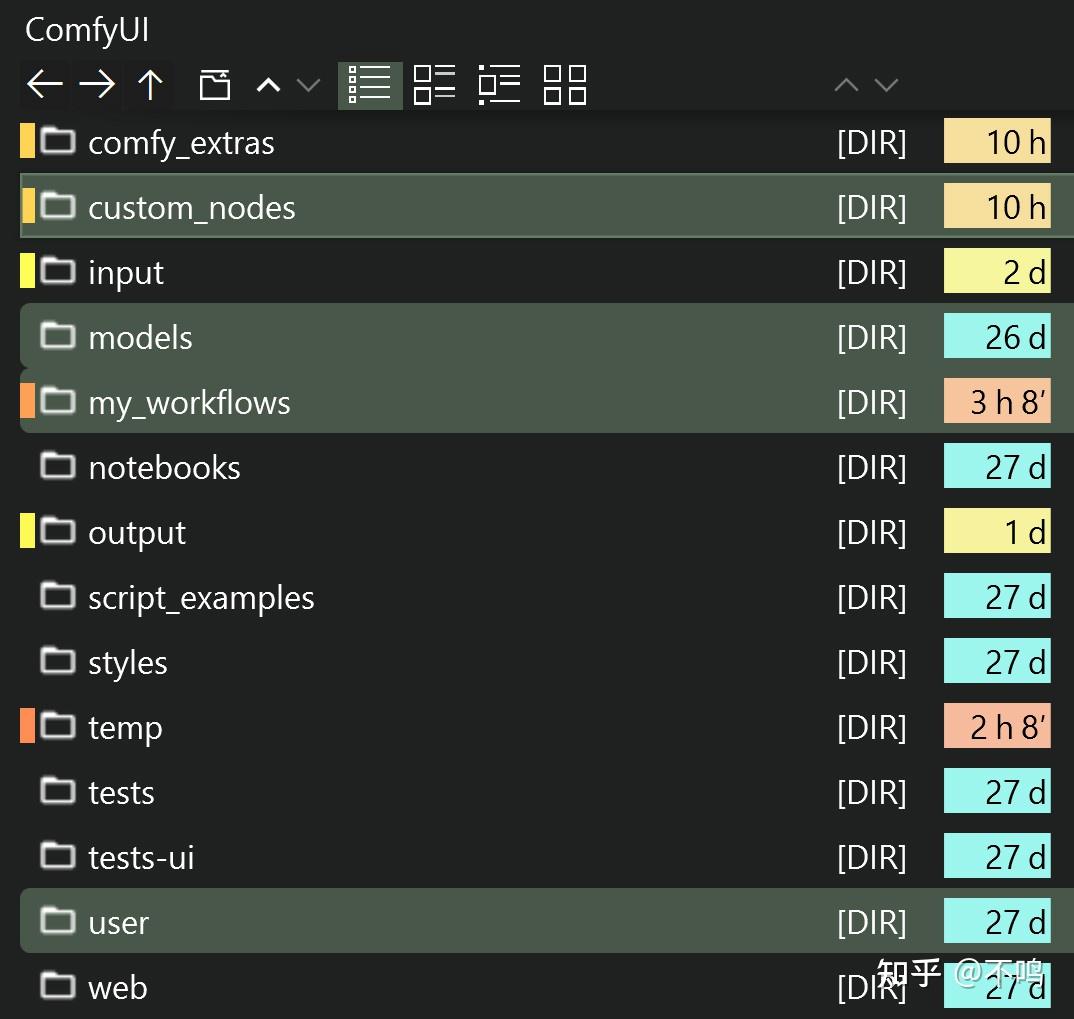Image resolution: width=1074 pixels, height=1019 pixels.
Task: Click the gray up chevron above date column
Action: pyautogui.click(x=846, y=85)
